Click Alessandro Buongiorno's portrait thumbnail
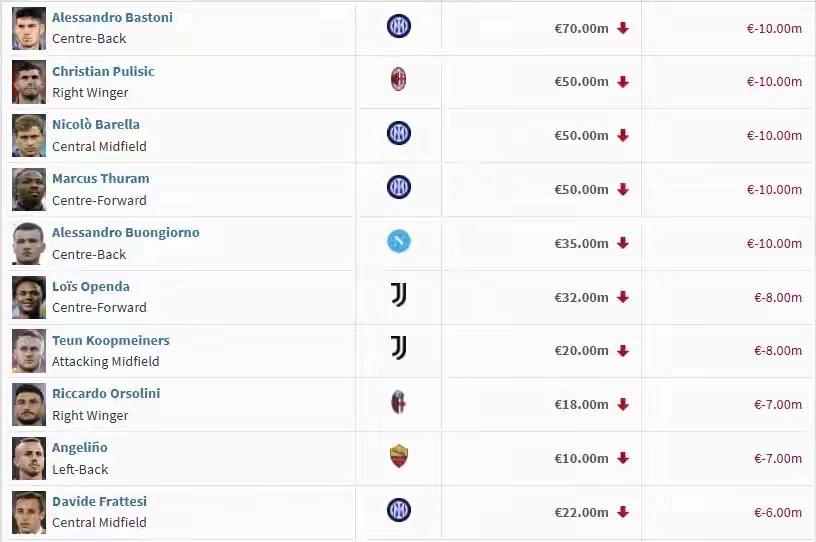The height and width of the screenshot is (542, 816). [x=29, y=244]
